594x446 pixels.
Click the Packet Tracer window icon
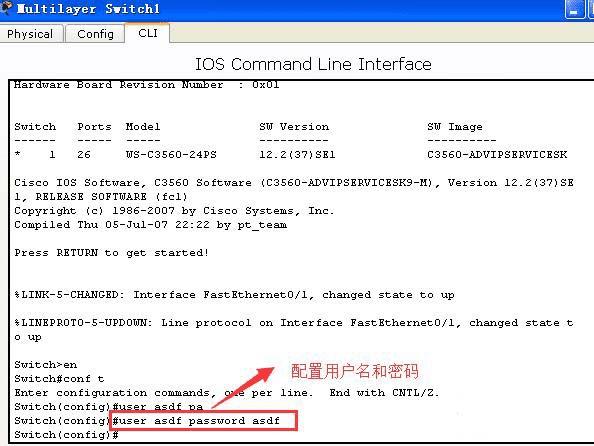[6, 8]
